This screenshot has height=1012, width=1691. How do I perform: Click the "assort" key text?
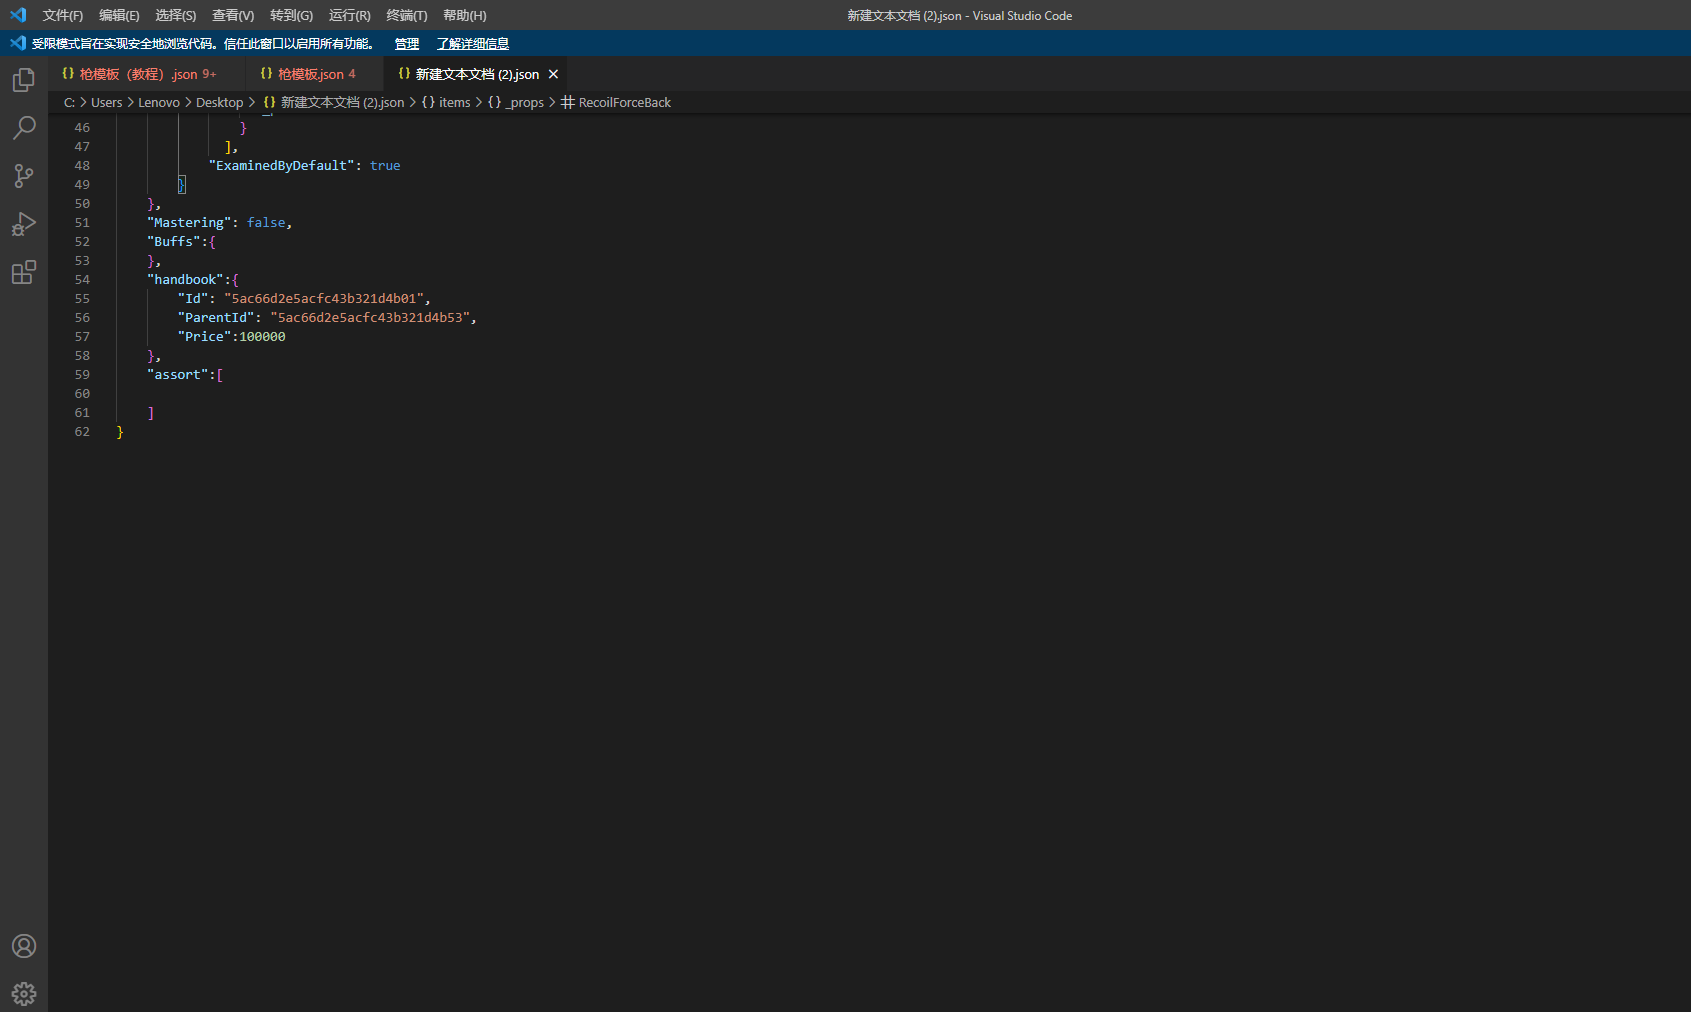point(178,374)
